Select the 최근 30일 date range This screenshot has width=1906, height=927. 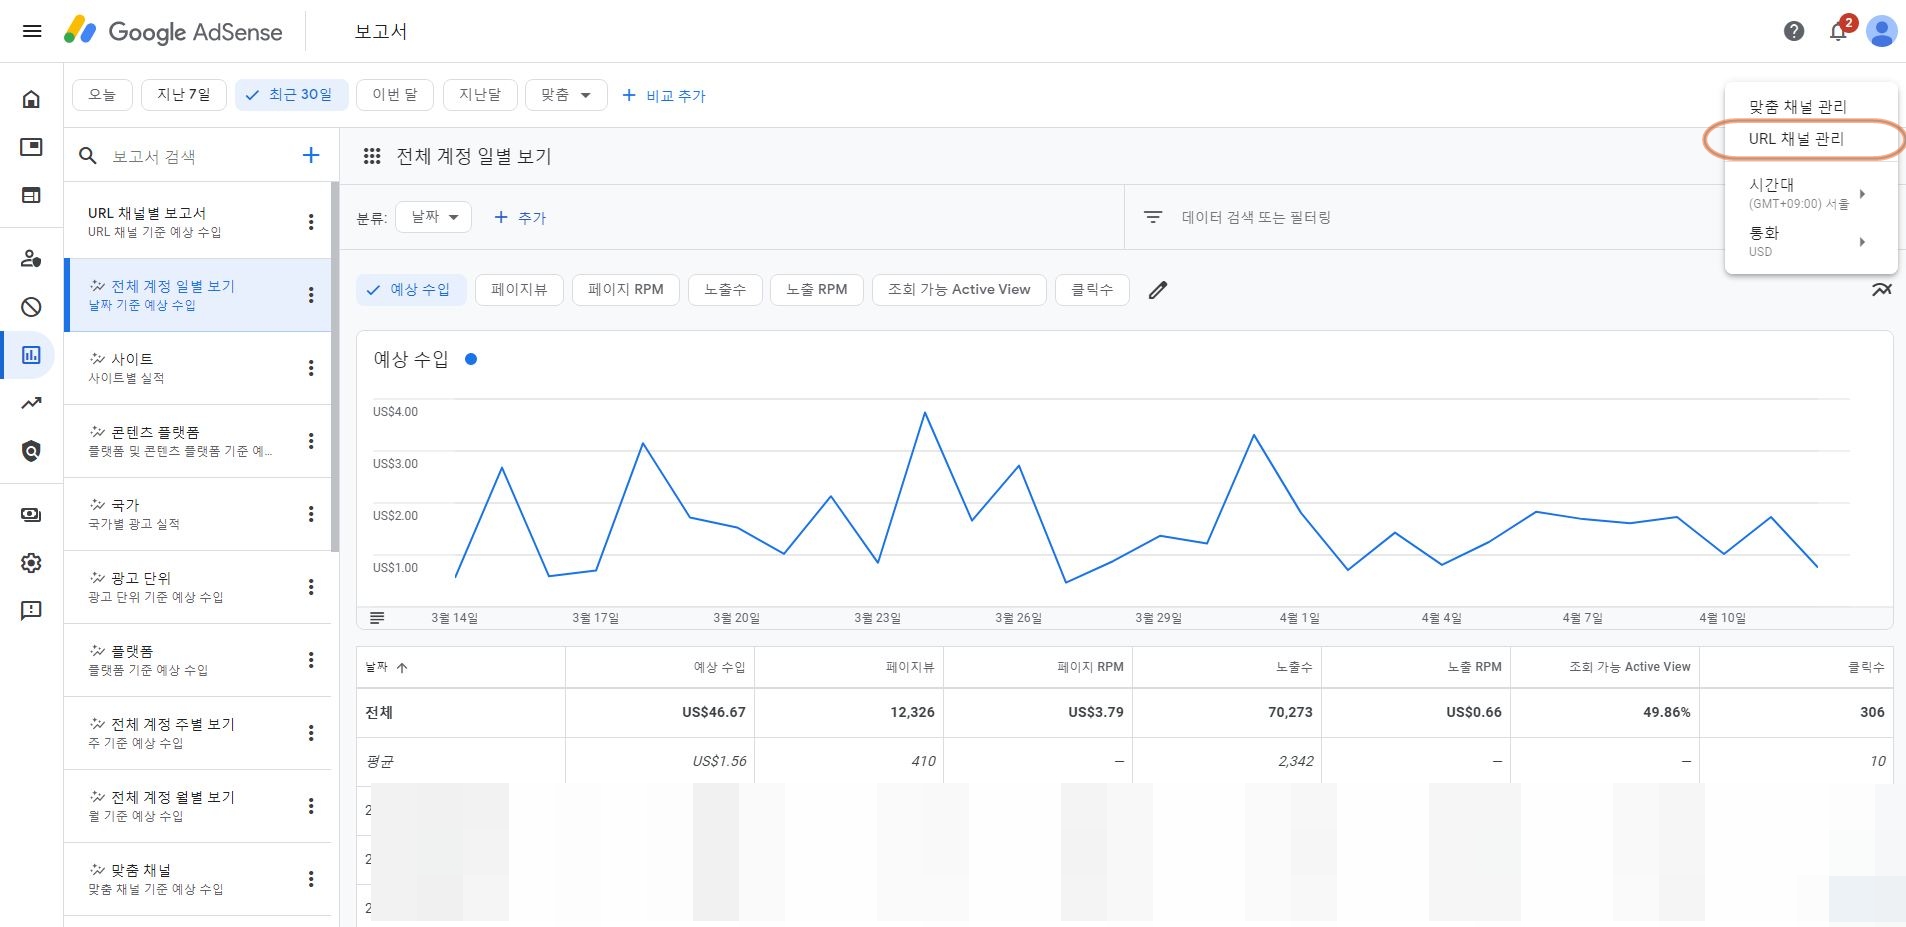coord(291,95)
